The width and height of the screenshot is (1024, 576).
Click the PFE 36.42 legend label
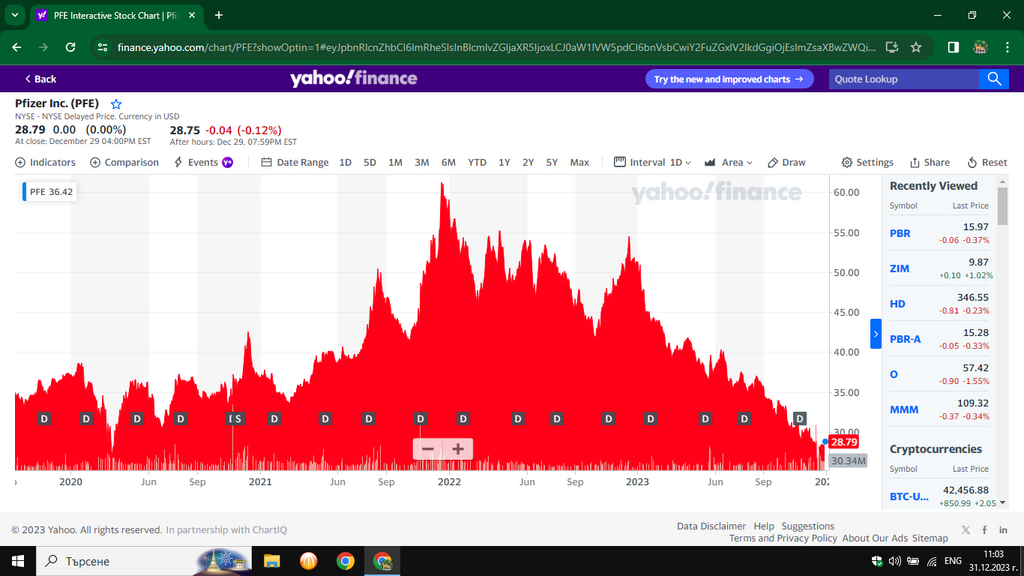[x=50, y=191]
